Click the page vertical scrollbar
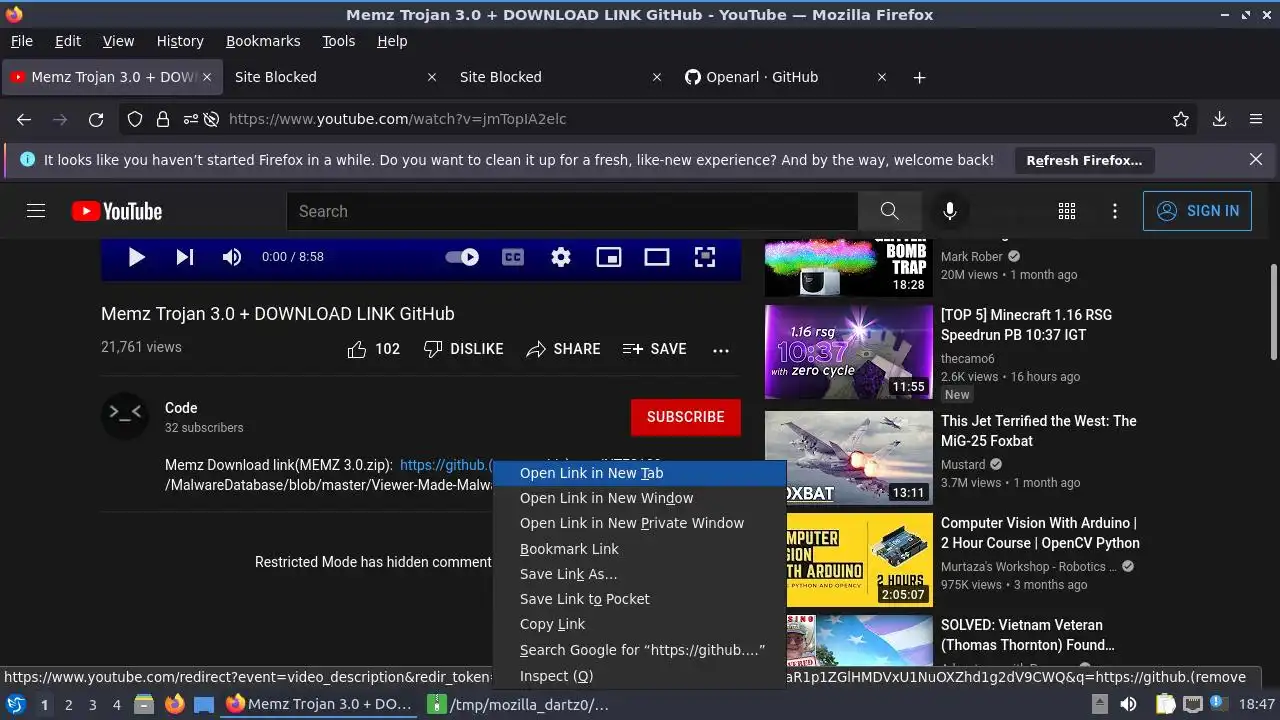Image resolution: width=1280 pixels, height=720 pixels. click(1273, 312)
